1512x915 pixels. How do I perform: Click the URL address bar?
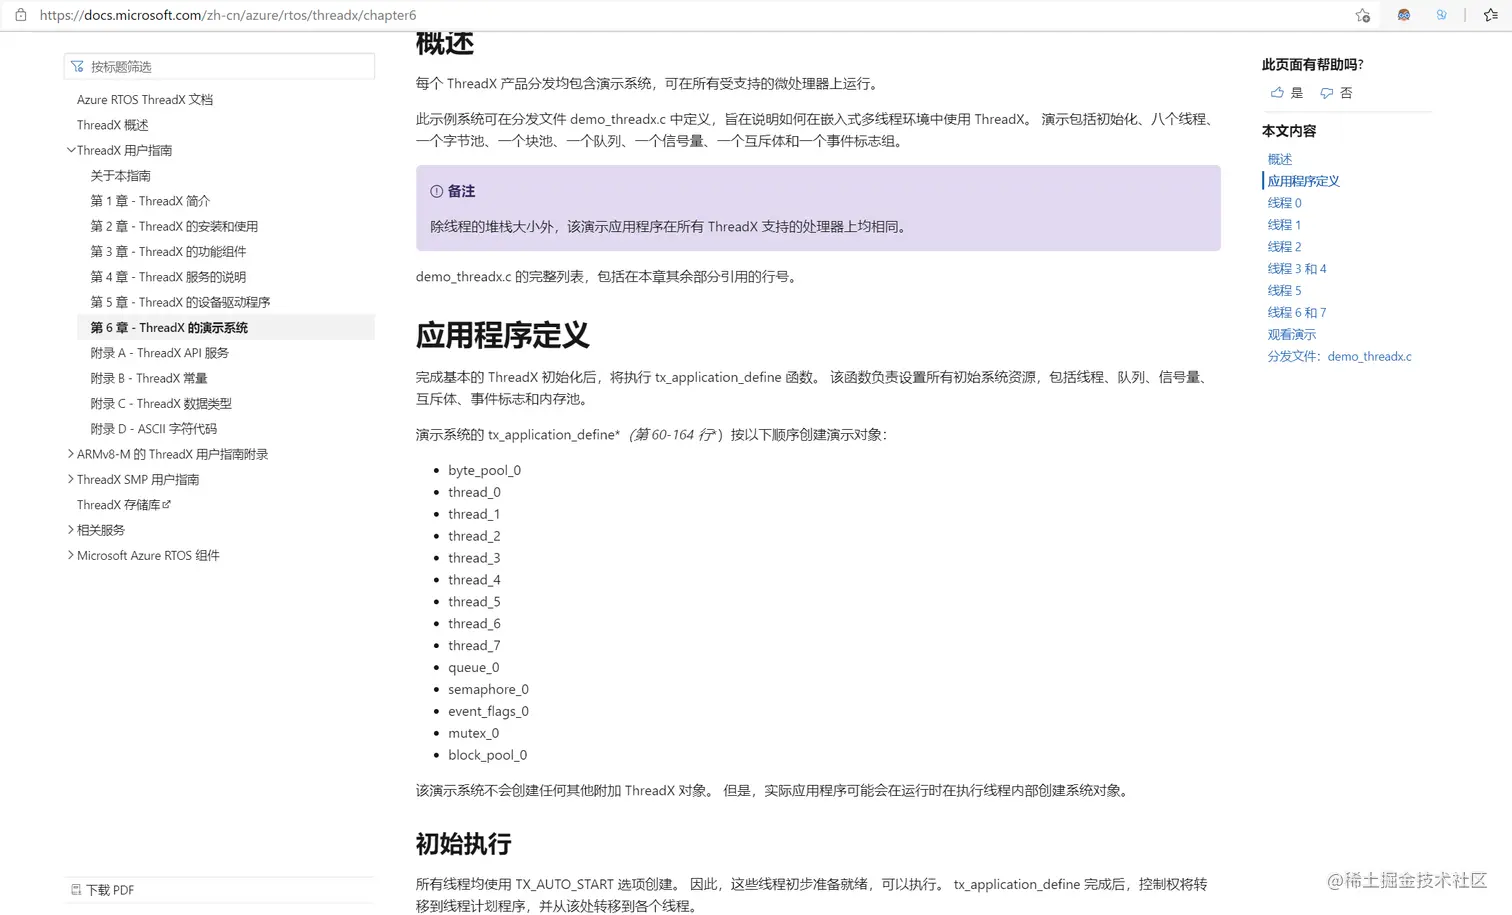coord(228,15)
